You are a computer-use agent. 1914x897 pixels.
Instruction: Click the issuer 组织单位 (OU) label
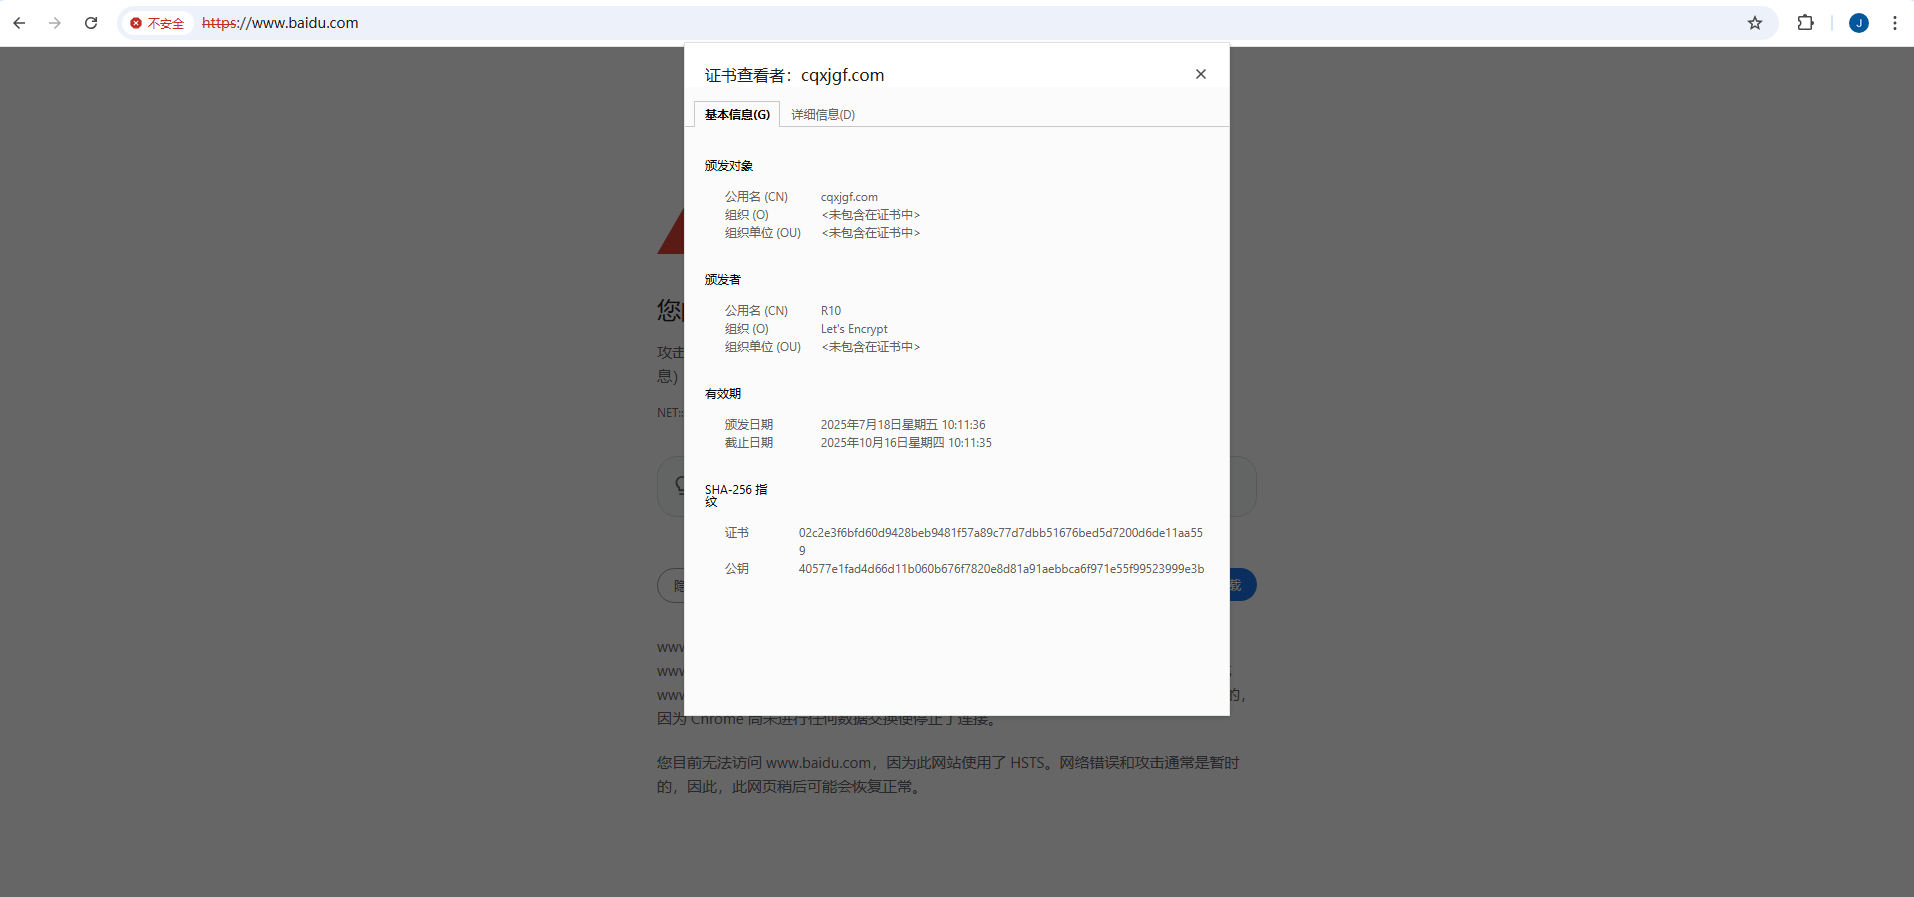tap(763, 347)
